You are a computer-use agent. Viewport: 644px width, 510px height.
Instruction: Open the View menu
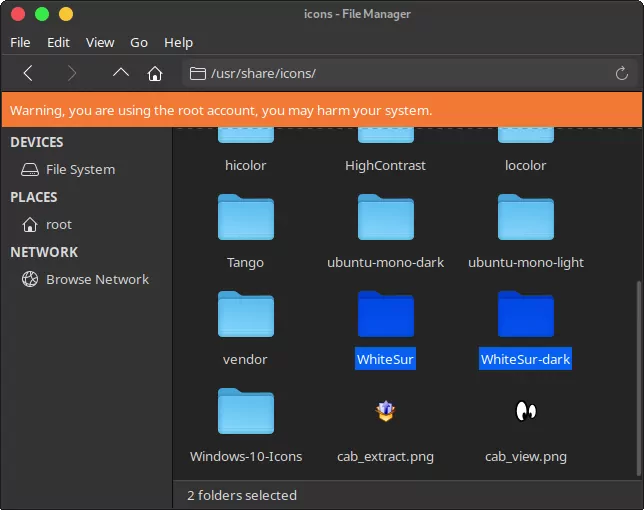[x=100, y=42]
